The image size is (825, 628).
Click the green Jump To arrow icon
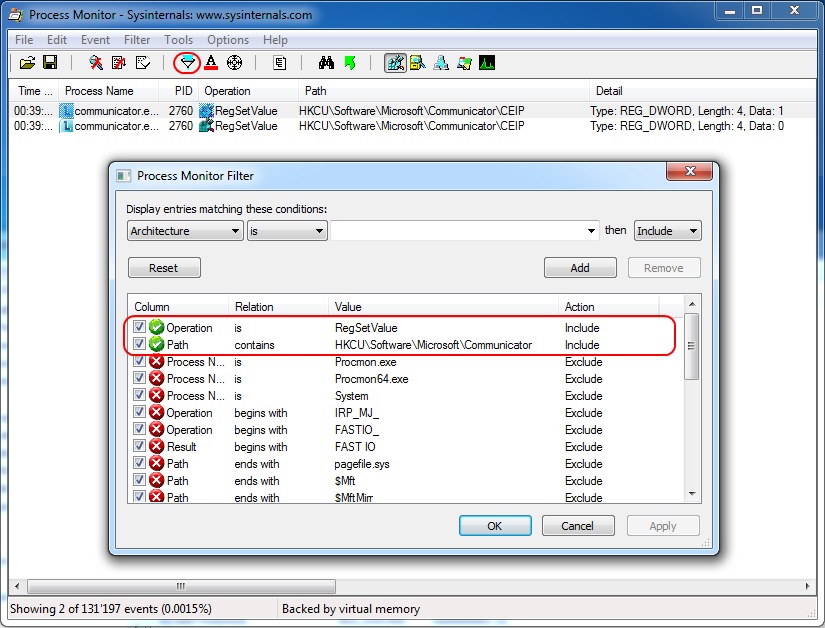coord(350,63)
